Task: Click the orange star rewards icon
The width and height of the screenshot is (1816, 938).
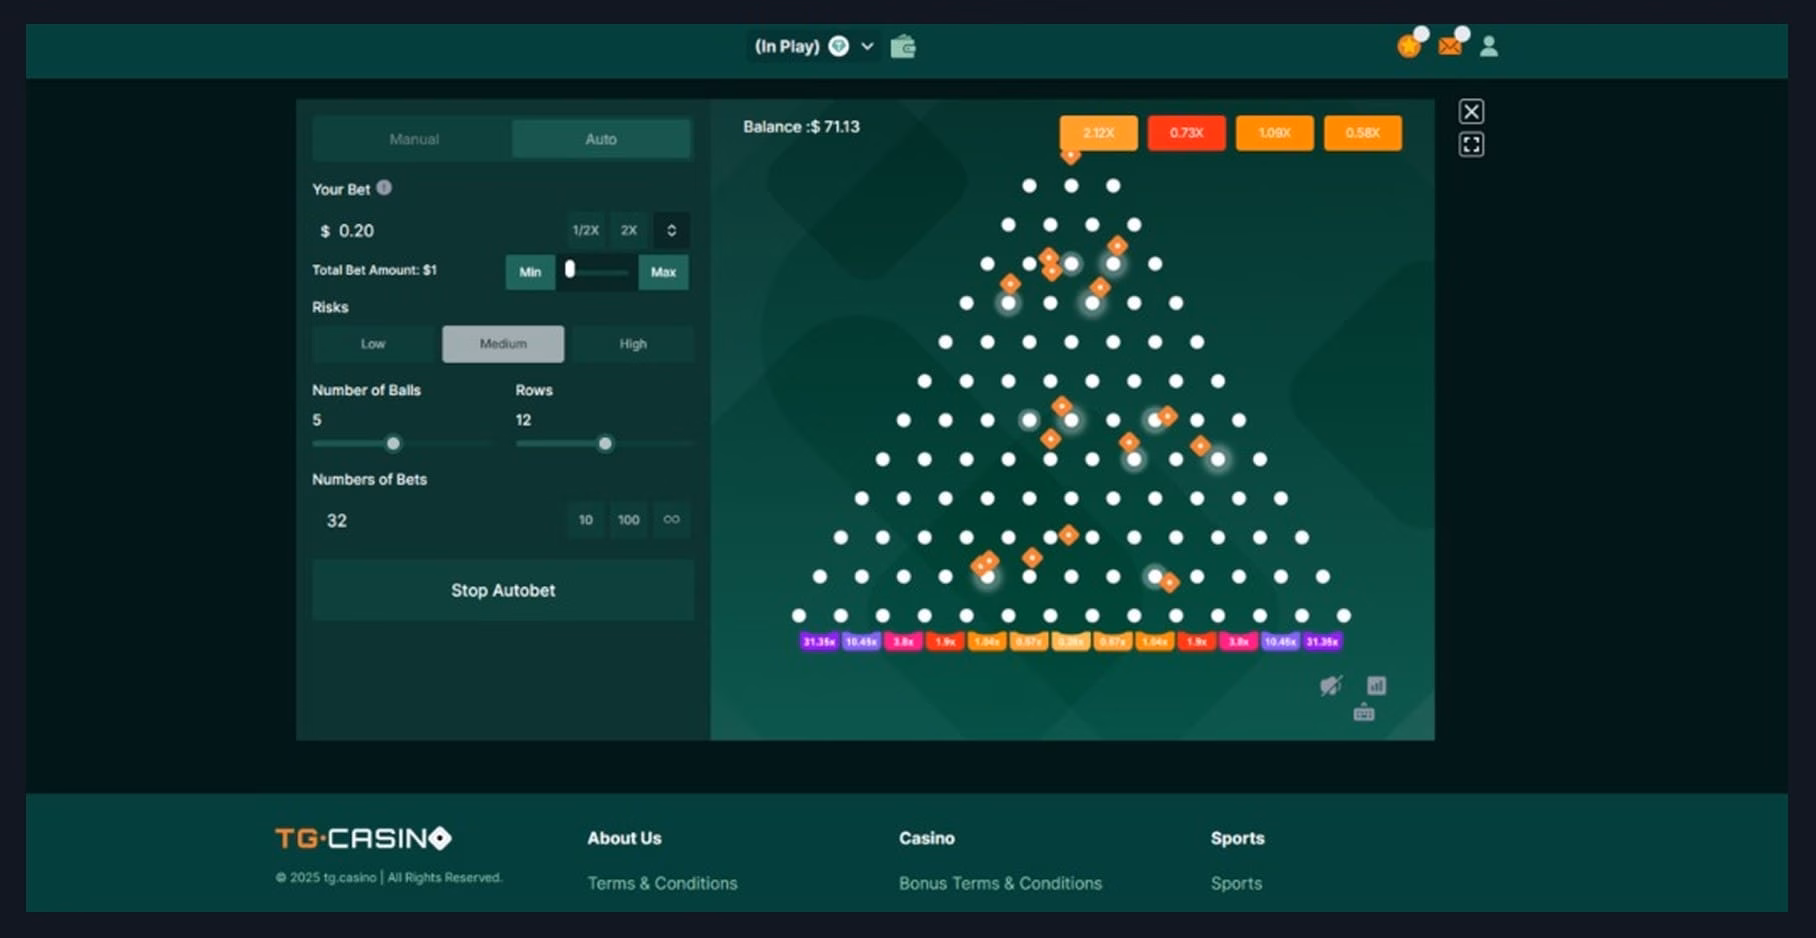Action: (x=1408, y=46)
